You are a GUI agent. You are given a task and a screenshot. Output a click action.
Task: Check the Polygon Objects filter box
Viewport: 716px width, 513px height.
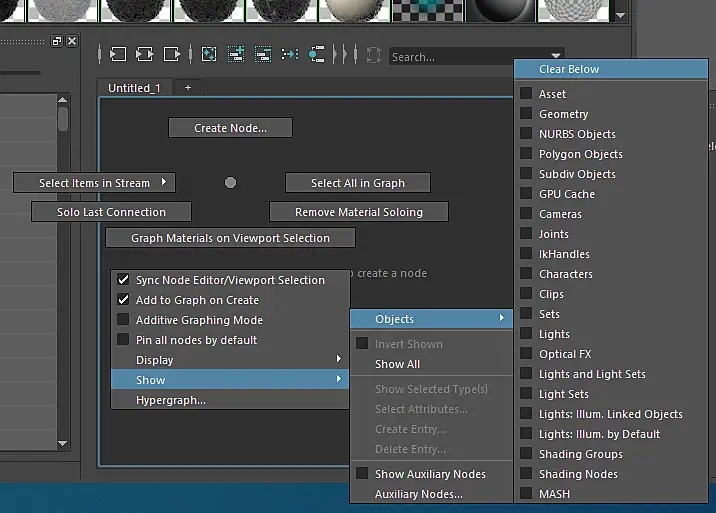click(x=526, y=153)
